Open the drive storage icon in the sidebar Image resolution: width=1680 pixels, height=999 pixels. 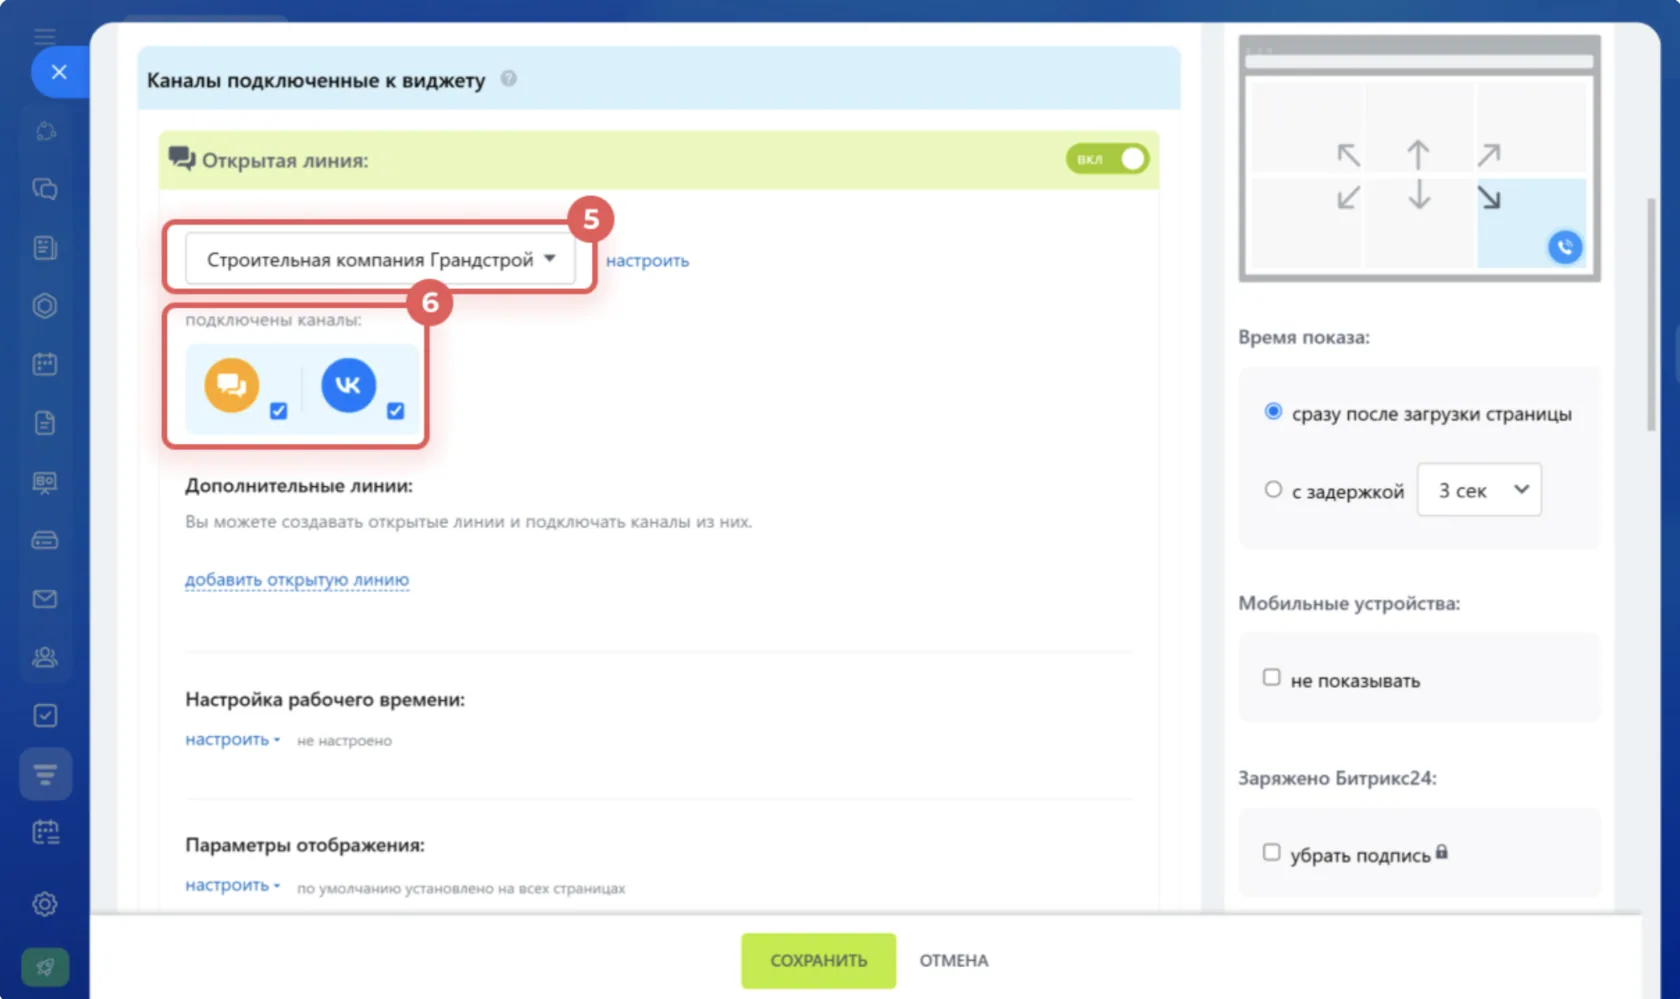coord(45,540)
